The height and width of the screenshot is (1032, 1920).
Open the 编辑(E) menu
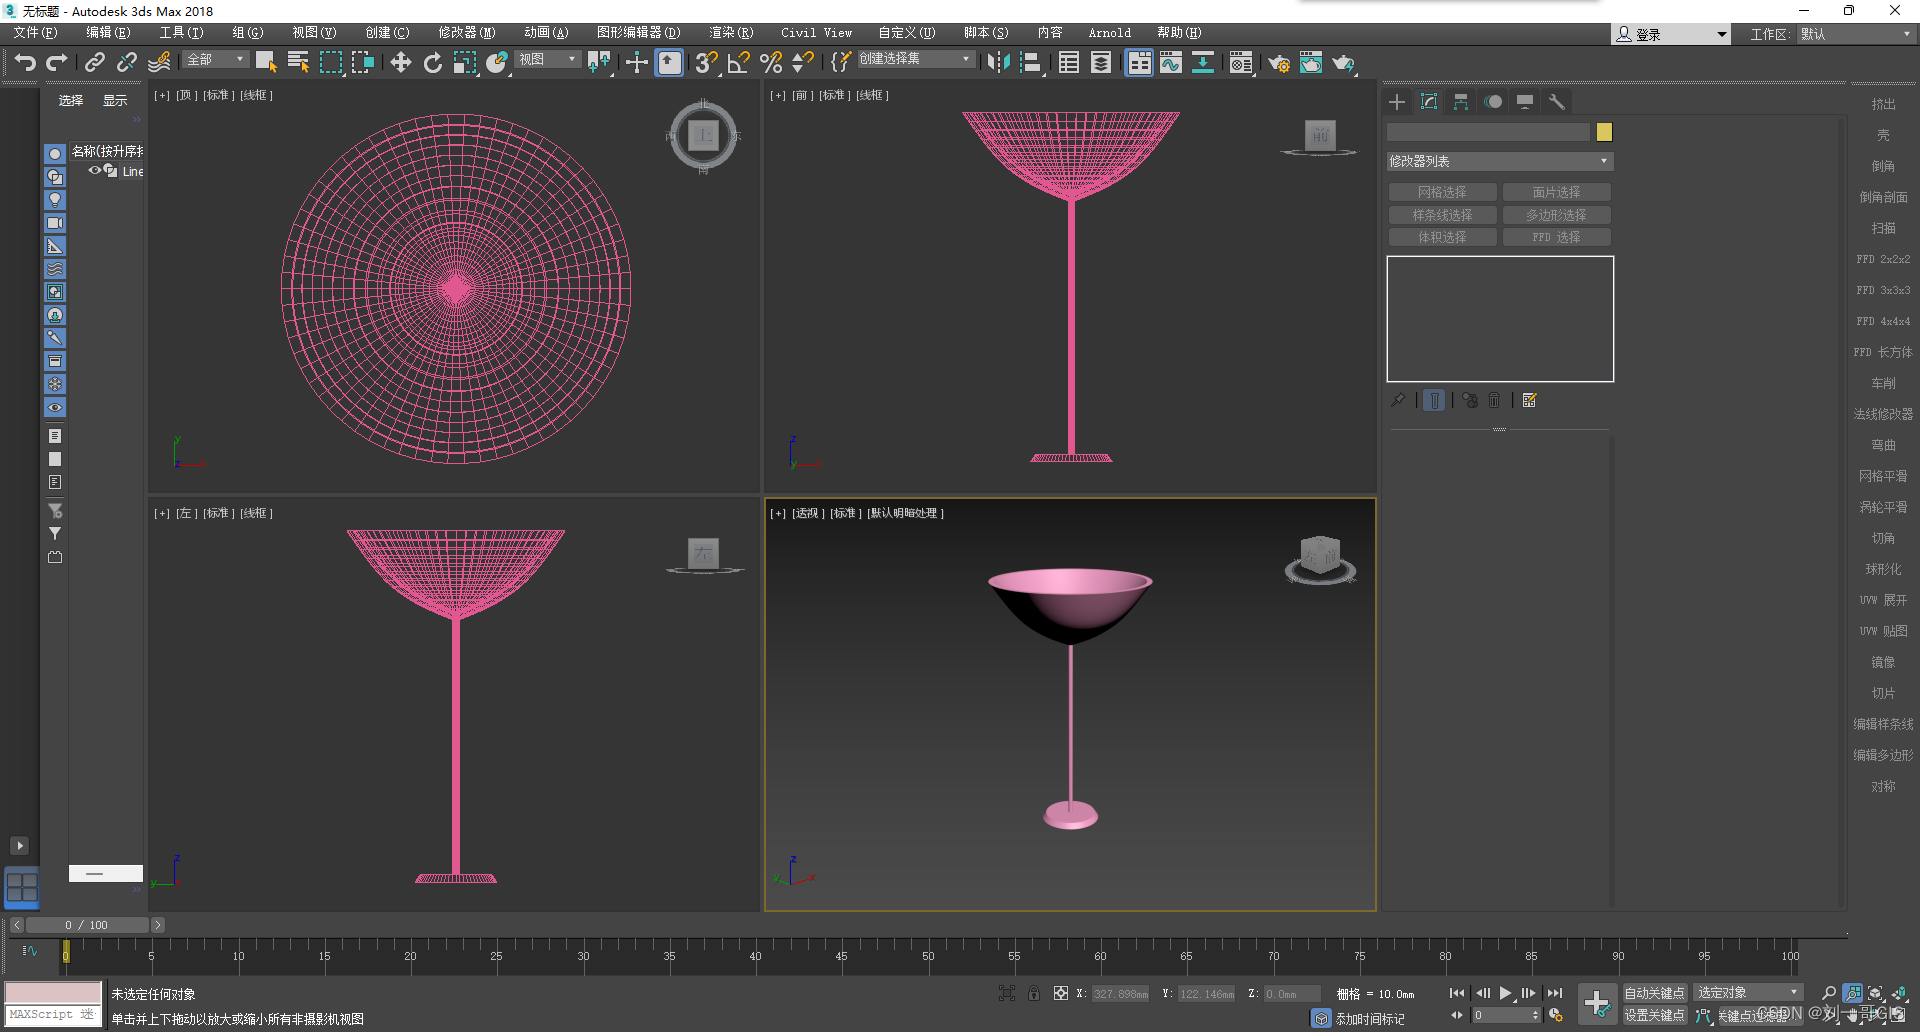click(x=108, y=33)
